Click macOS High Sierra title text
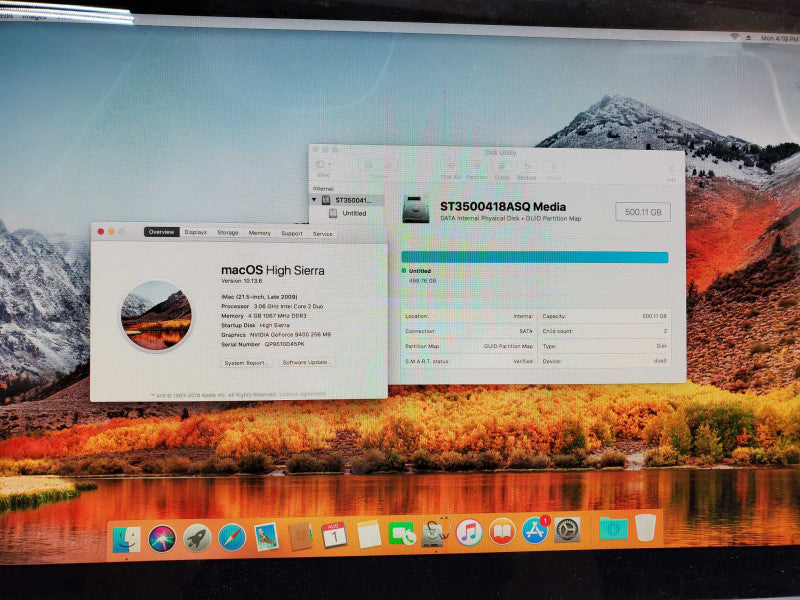800x600 pixels. pos(273,270)
